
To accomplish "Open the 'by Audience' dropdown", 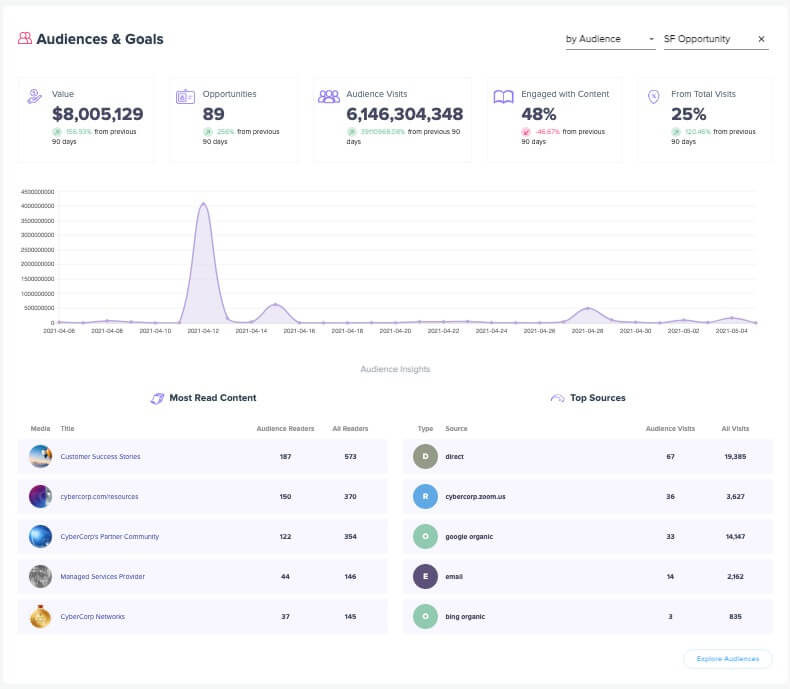I will (x=610, y=39).
